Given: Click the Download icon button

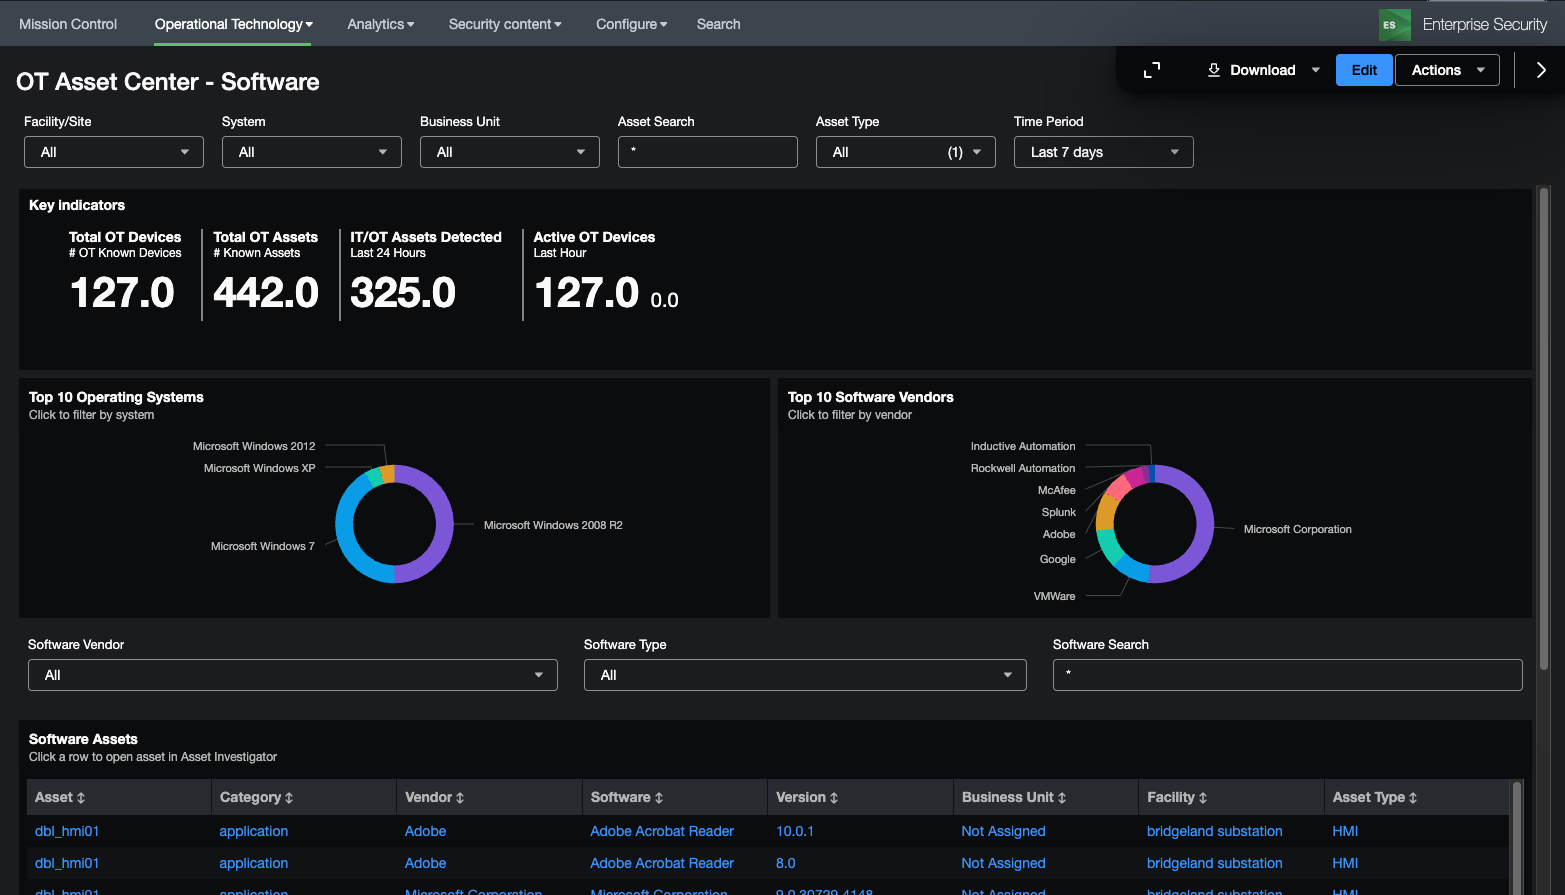Looking at the screenshot, I should coord(1214,70).
